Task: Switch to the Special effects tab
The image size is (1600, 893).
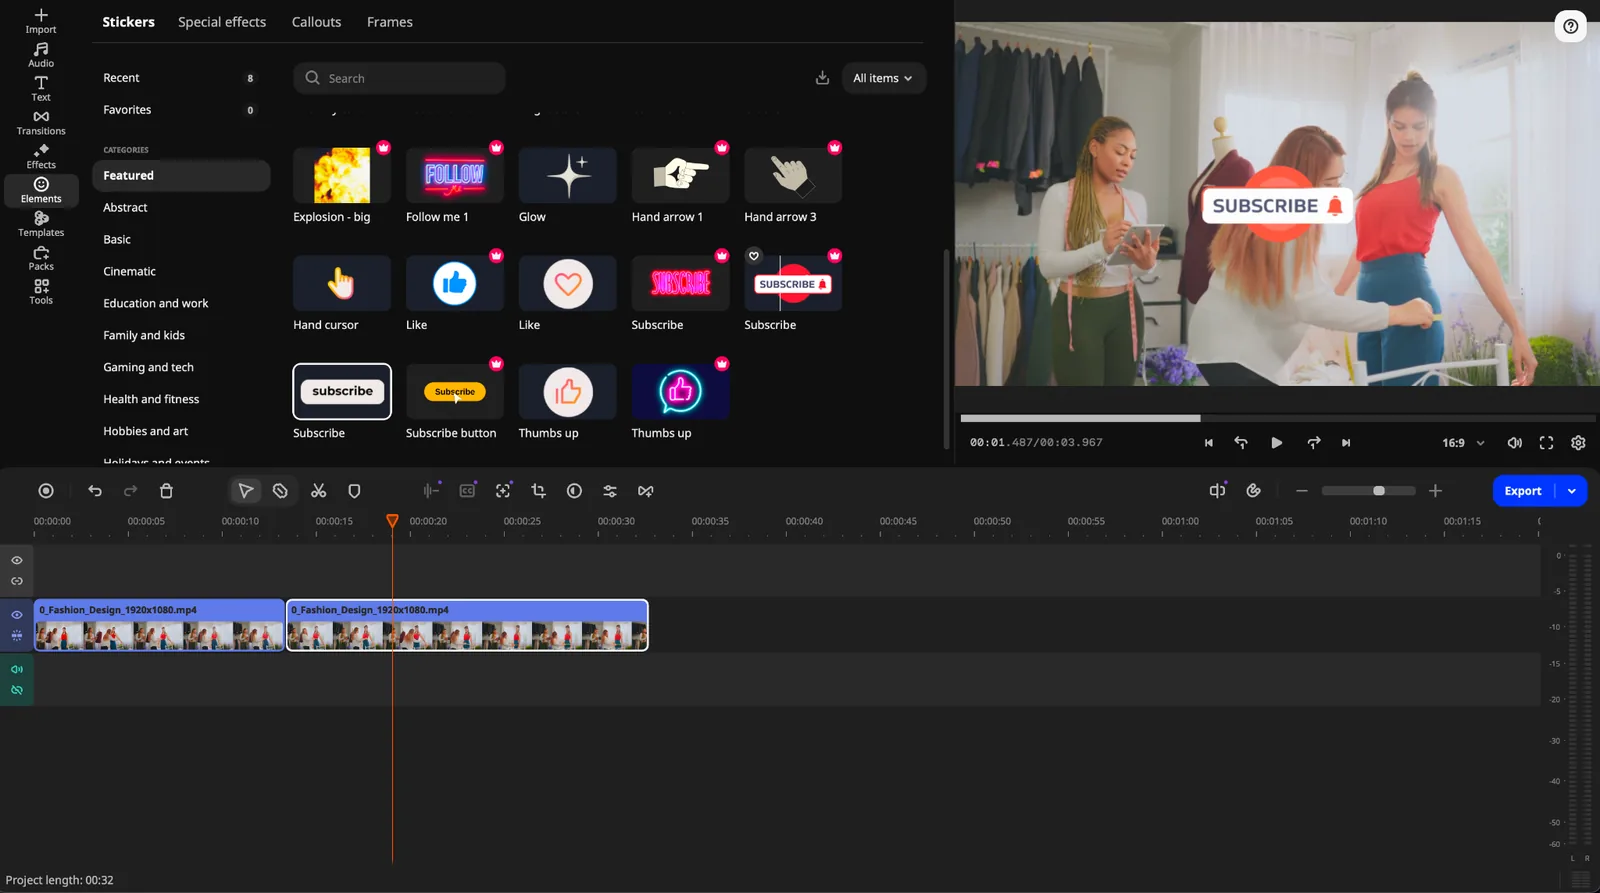Action: click(x=222, y=22)
